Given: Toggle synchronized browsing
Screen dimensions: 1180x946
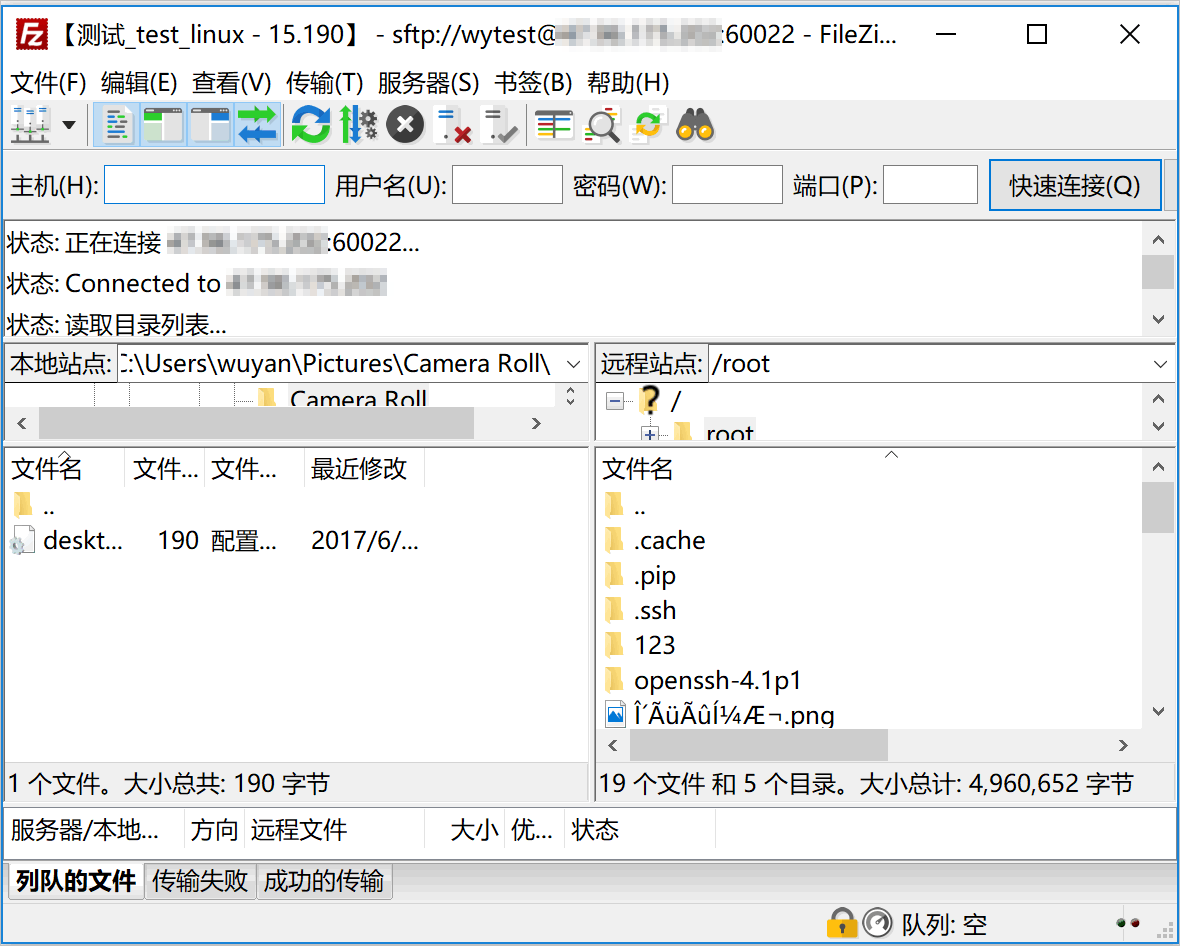Looking at the screenshot, I should (x=648, y=125).
